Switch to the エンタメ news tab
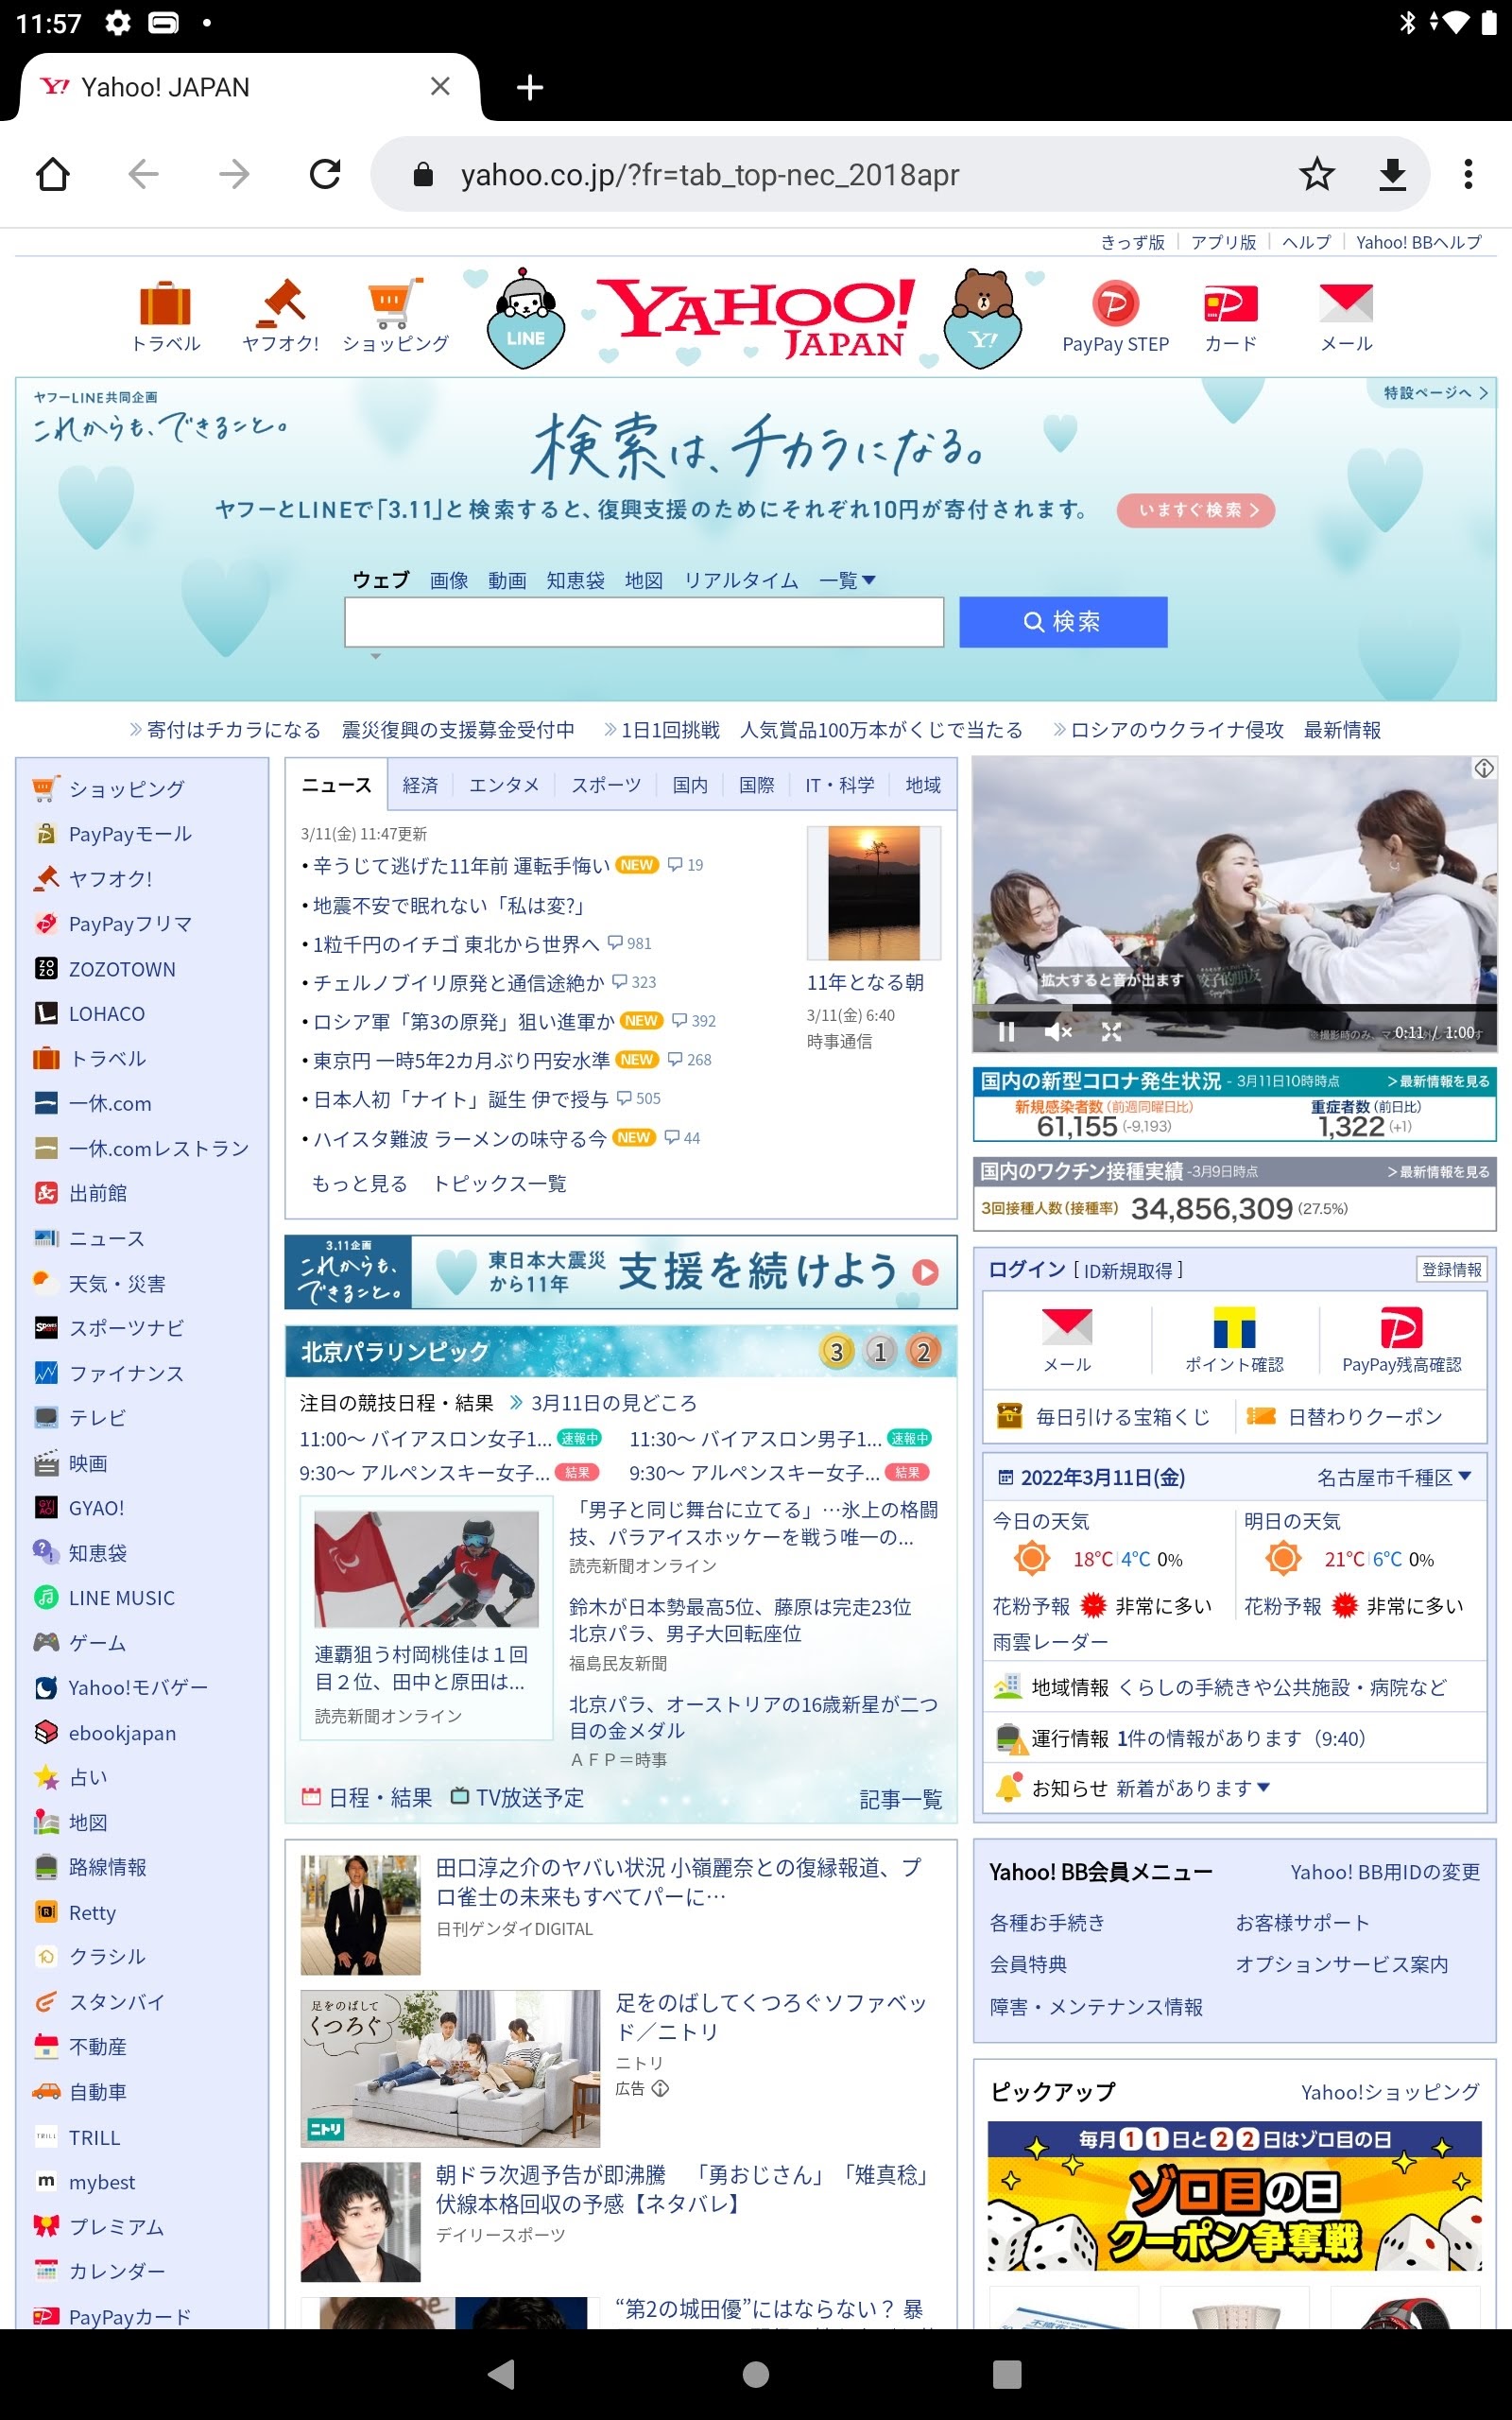1512x2420 pixels. pos(504,785)
